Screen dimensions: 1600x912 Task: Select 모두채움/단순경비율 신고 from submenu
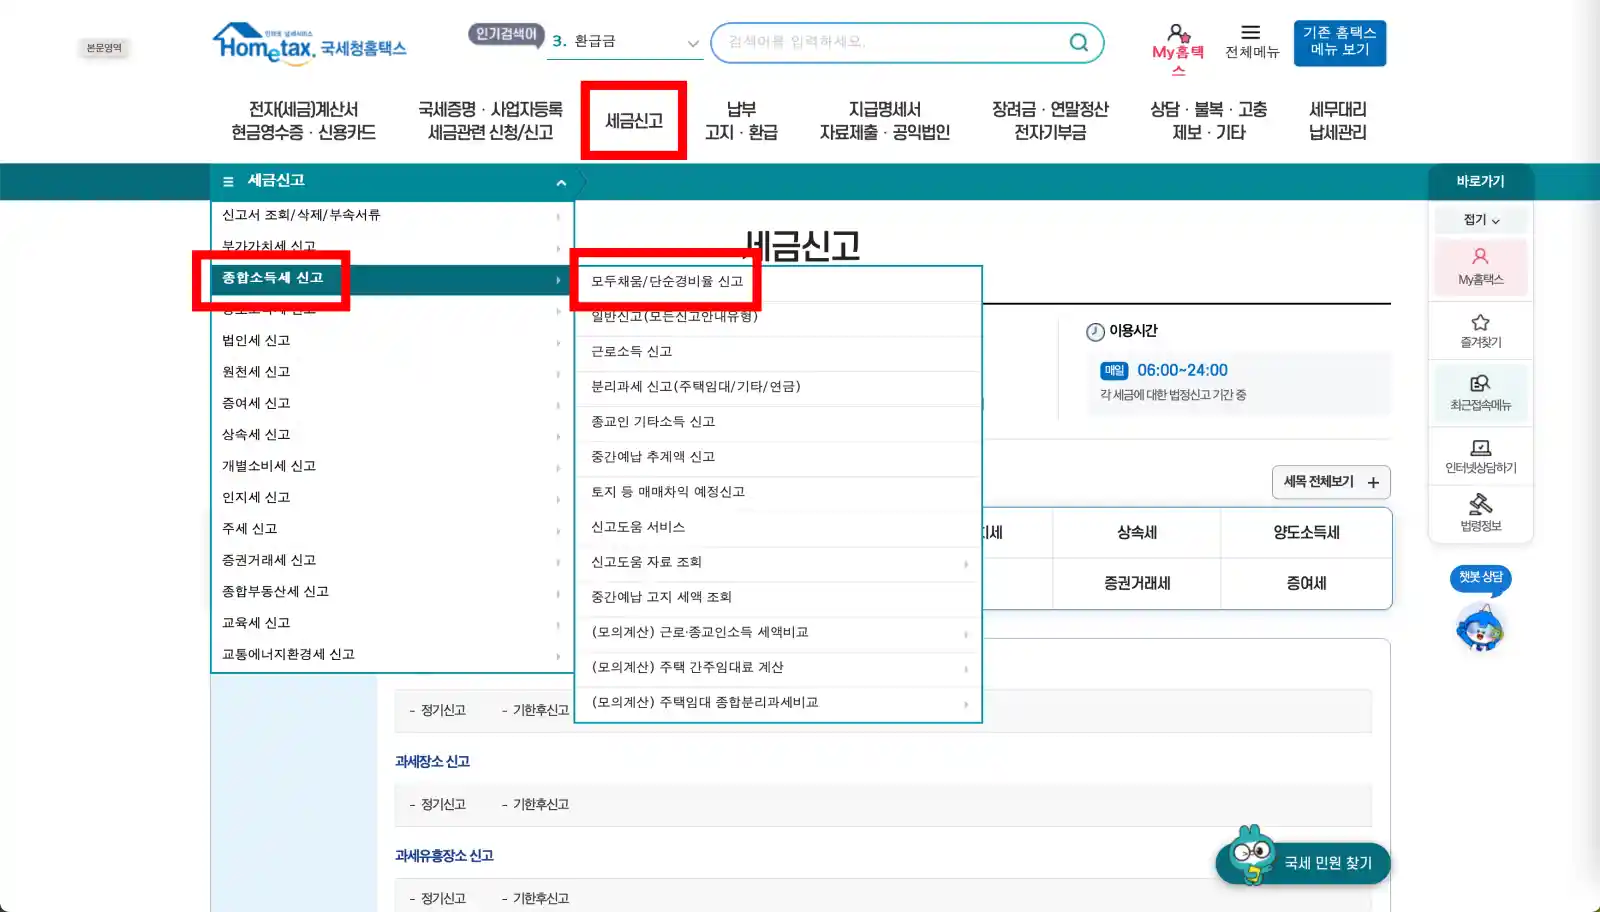667,281
